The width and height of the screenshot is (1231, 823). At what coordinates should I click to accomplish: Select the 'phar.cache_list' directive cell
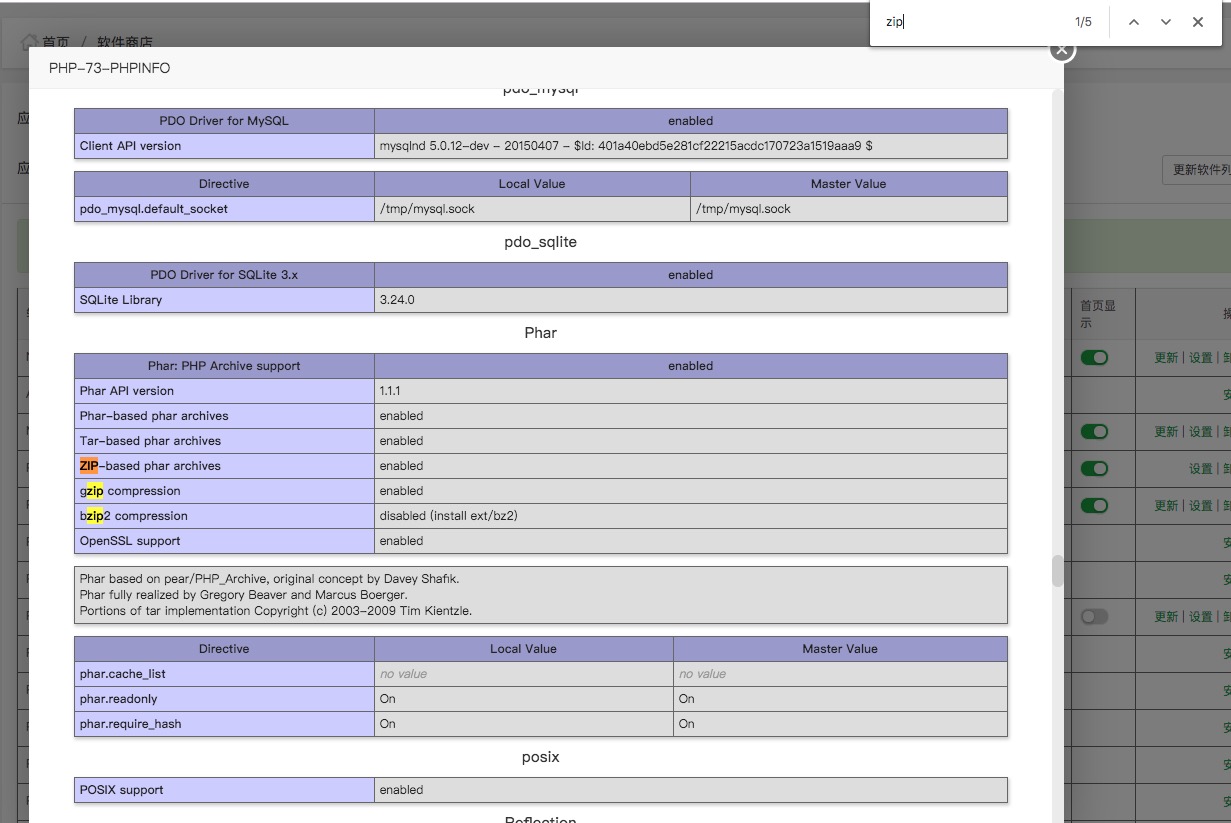pyautogui.click(x=224, y=674)
